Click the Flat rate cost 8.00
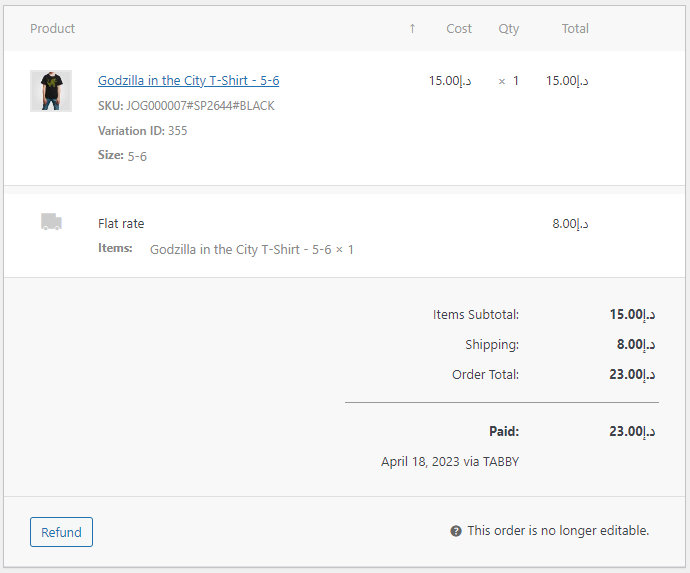 [570, 224]
